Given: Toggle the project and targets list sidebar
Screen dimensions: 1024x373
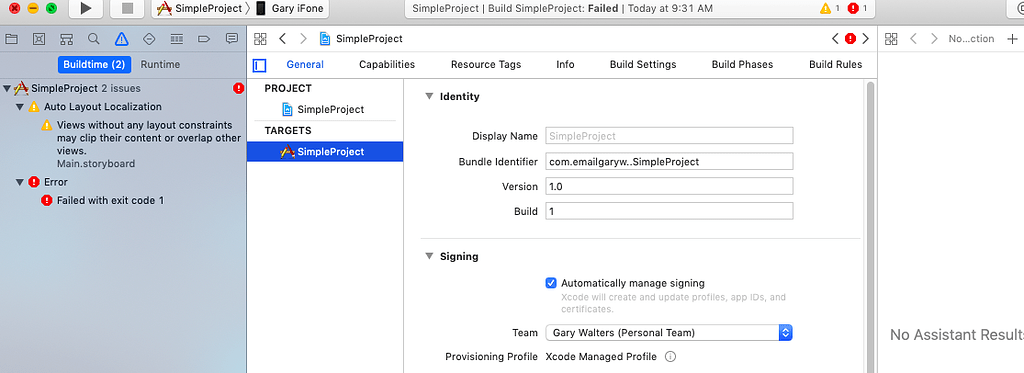Looking at the screenshot, I should pos(259,65).
